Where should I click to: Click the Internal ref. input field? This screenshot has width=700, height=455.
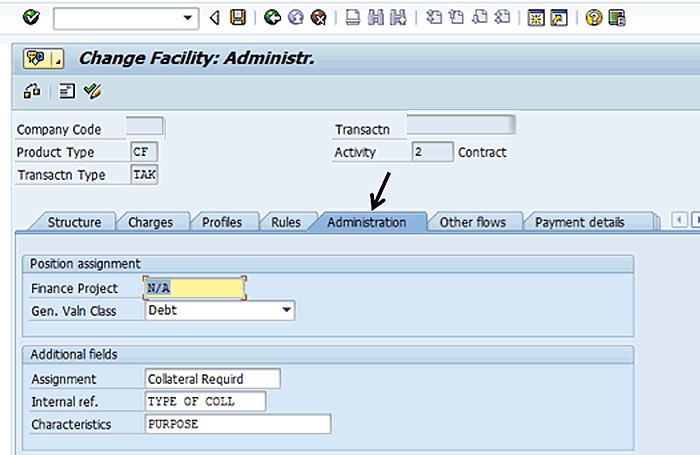coord(204,401)
